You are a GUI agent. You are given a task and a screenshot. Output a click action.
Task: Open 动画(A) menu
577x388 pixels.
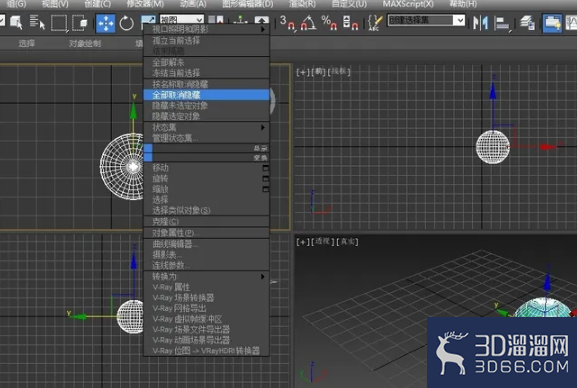click(193, 4)
